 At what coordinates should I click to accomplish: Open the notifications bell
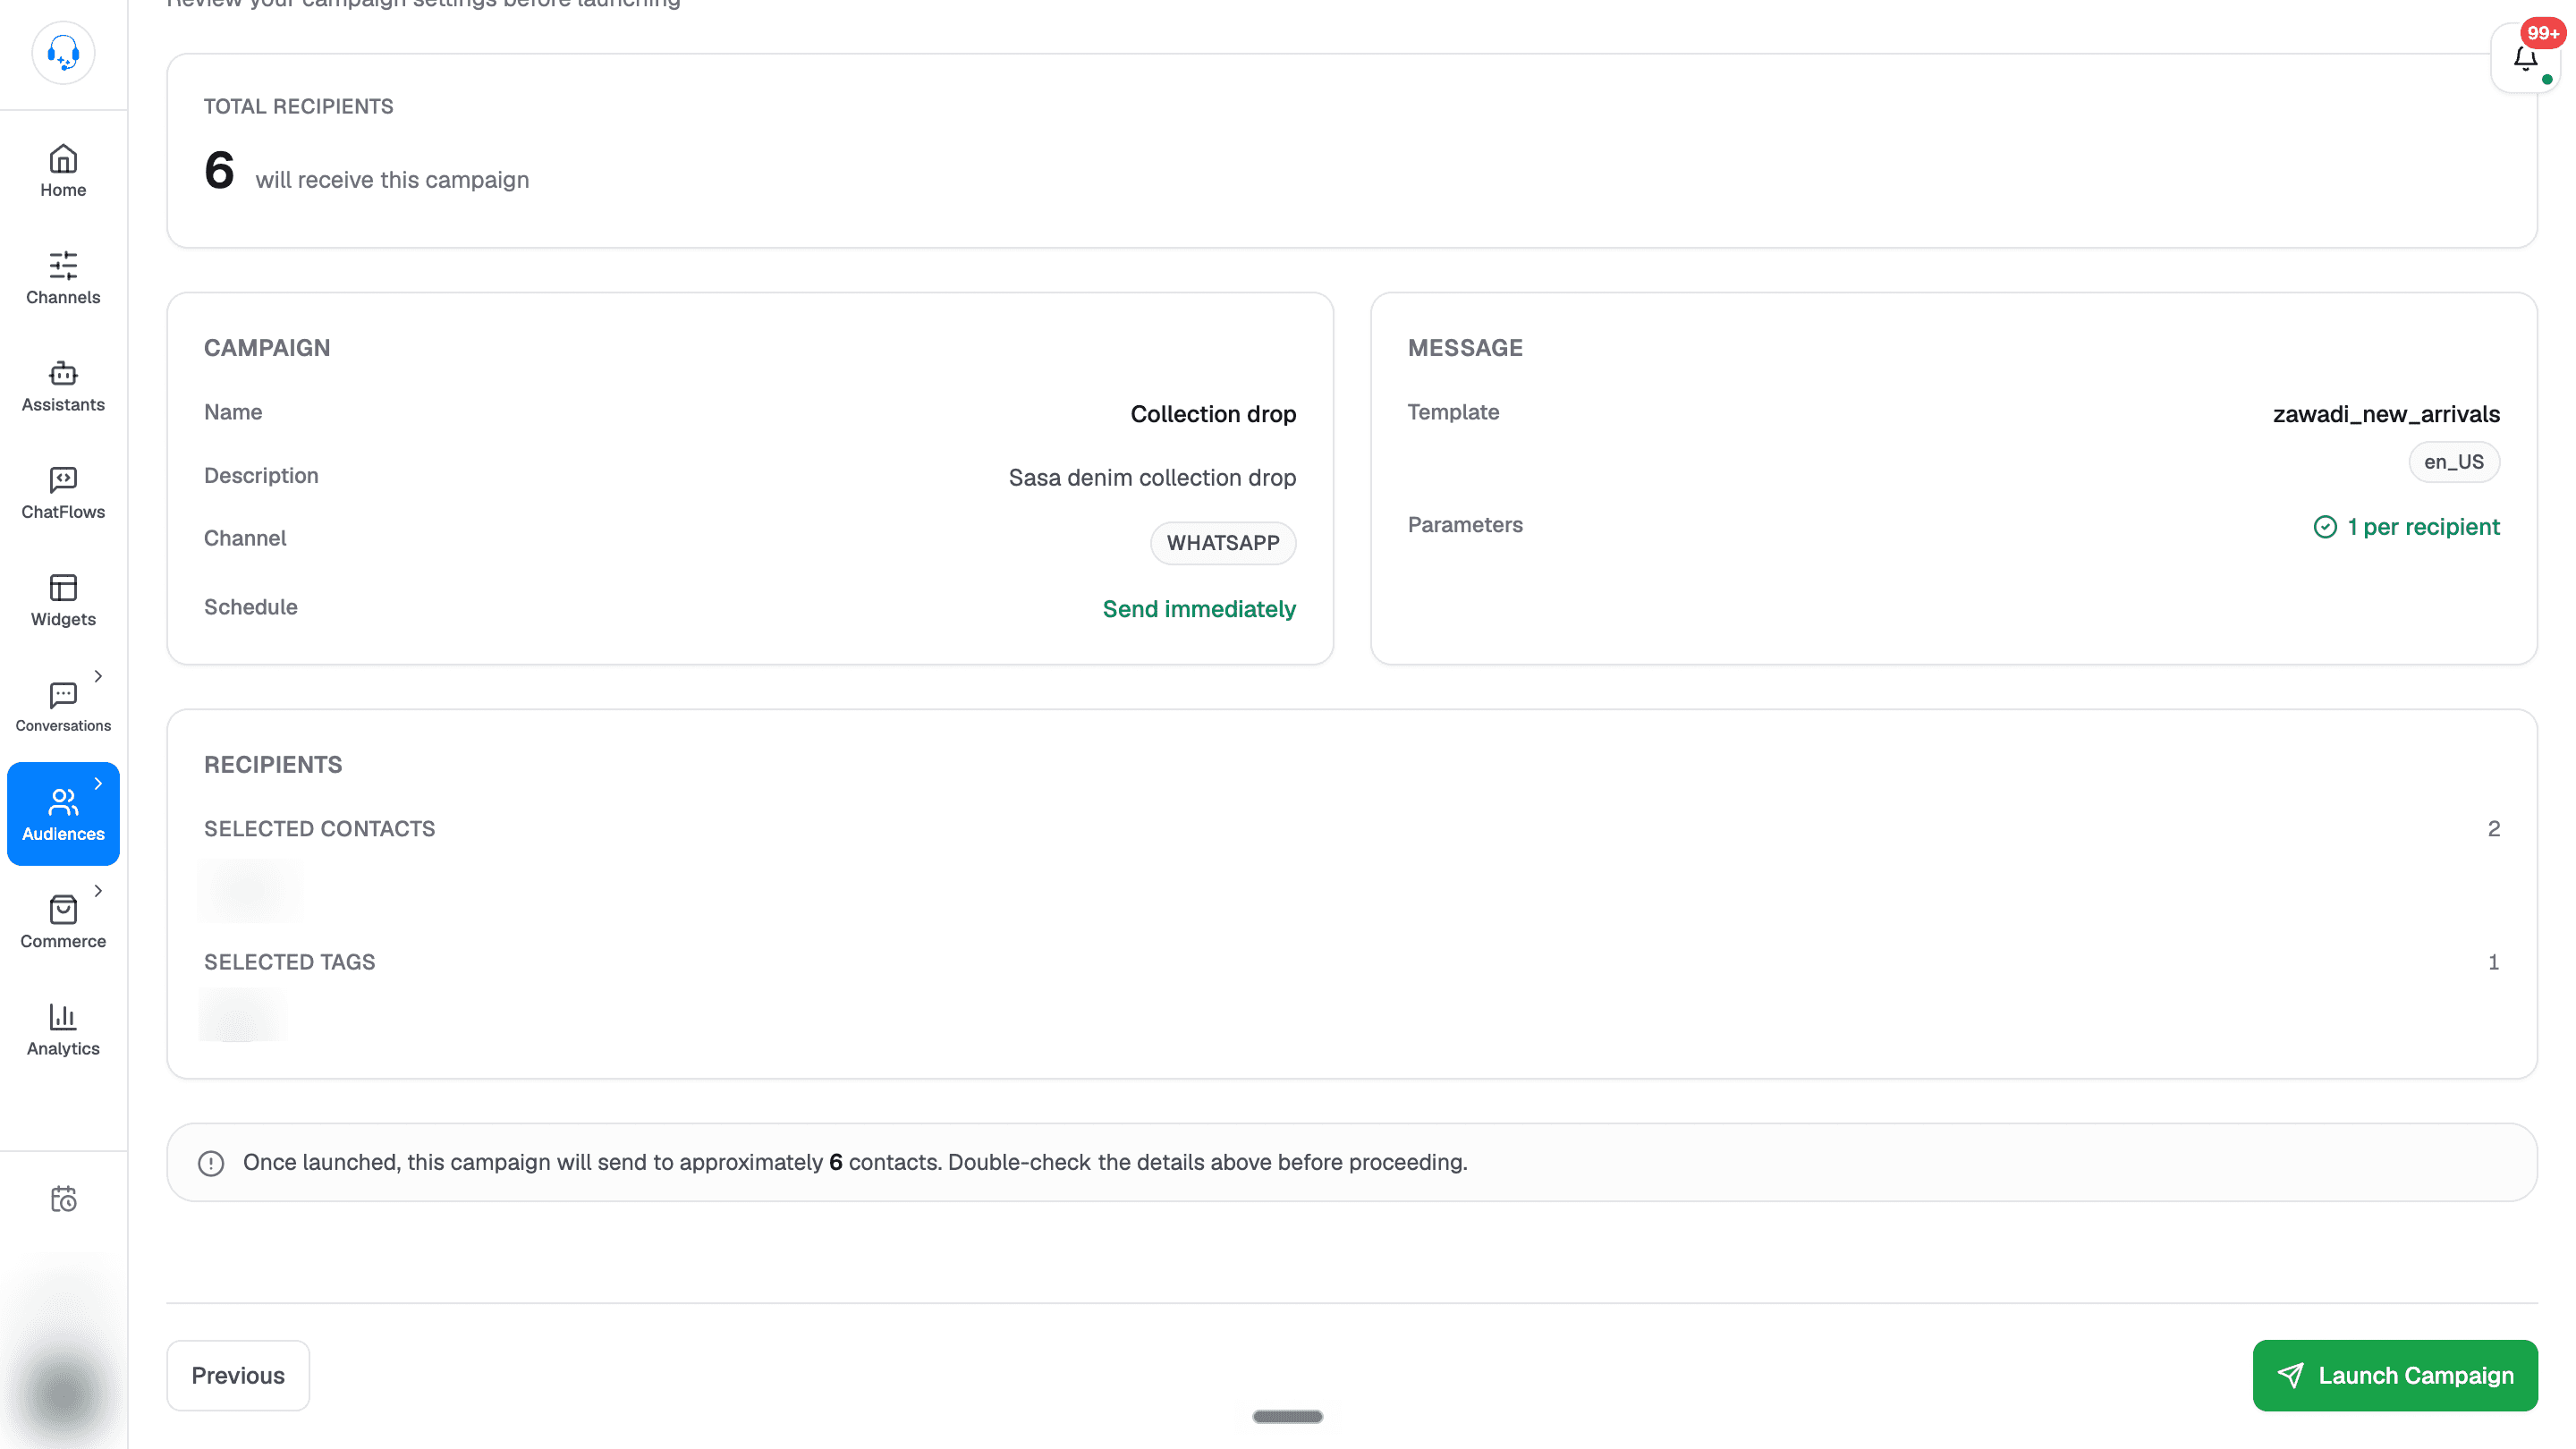click(x=2525, y=59)
